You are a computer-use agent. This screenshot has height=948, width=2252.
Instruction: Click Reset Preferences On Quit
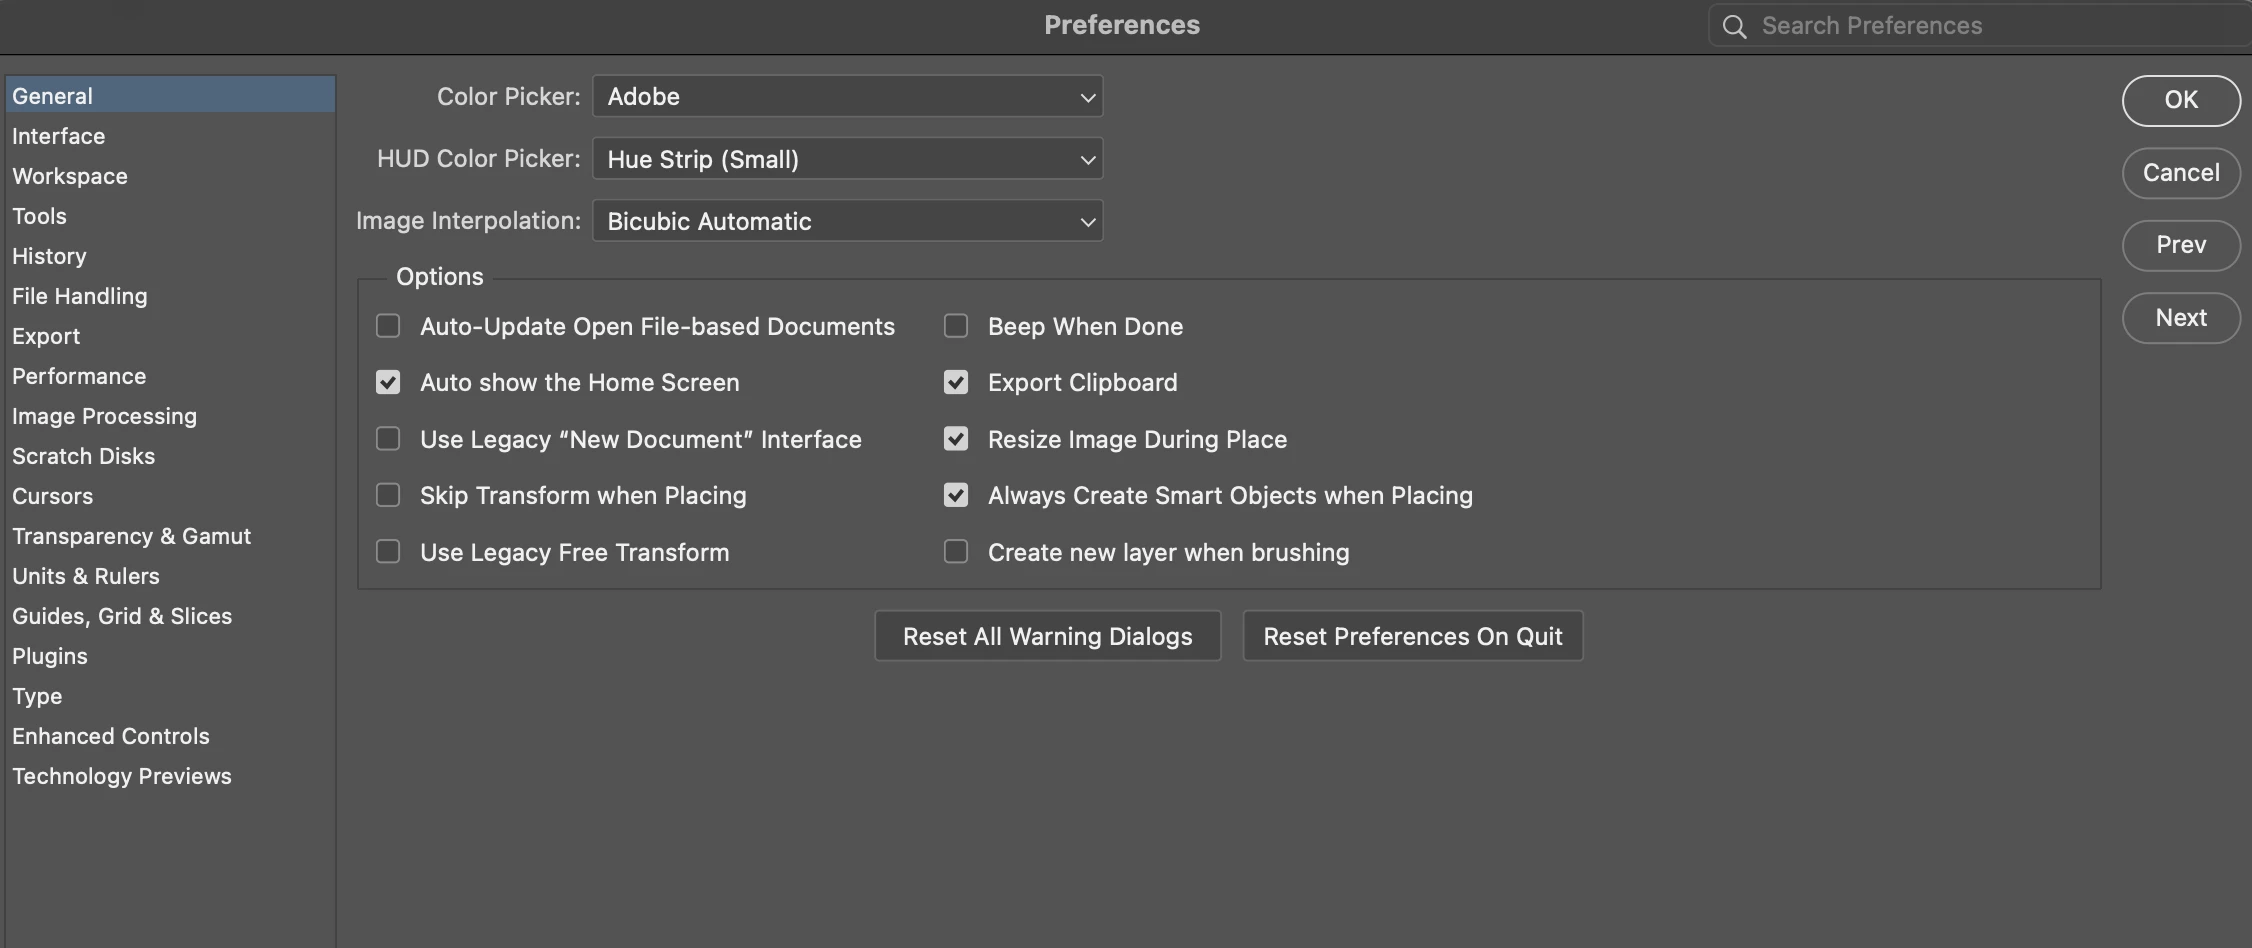tap(1412, 637)
